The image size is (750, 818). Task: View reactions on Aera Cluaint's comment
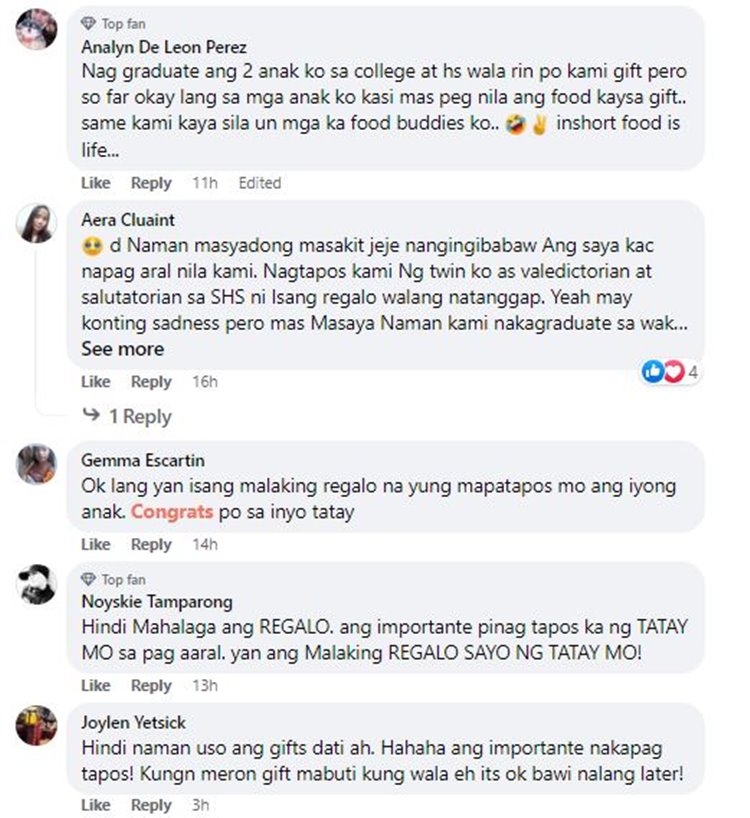670,372
